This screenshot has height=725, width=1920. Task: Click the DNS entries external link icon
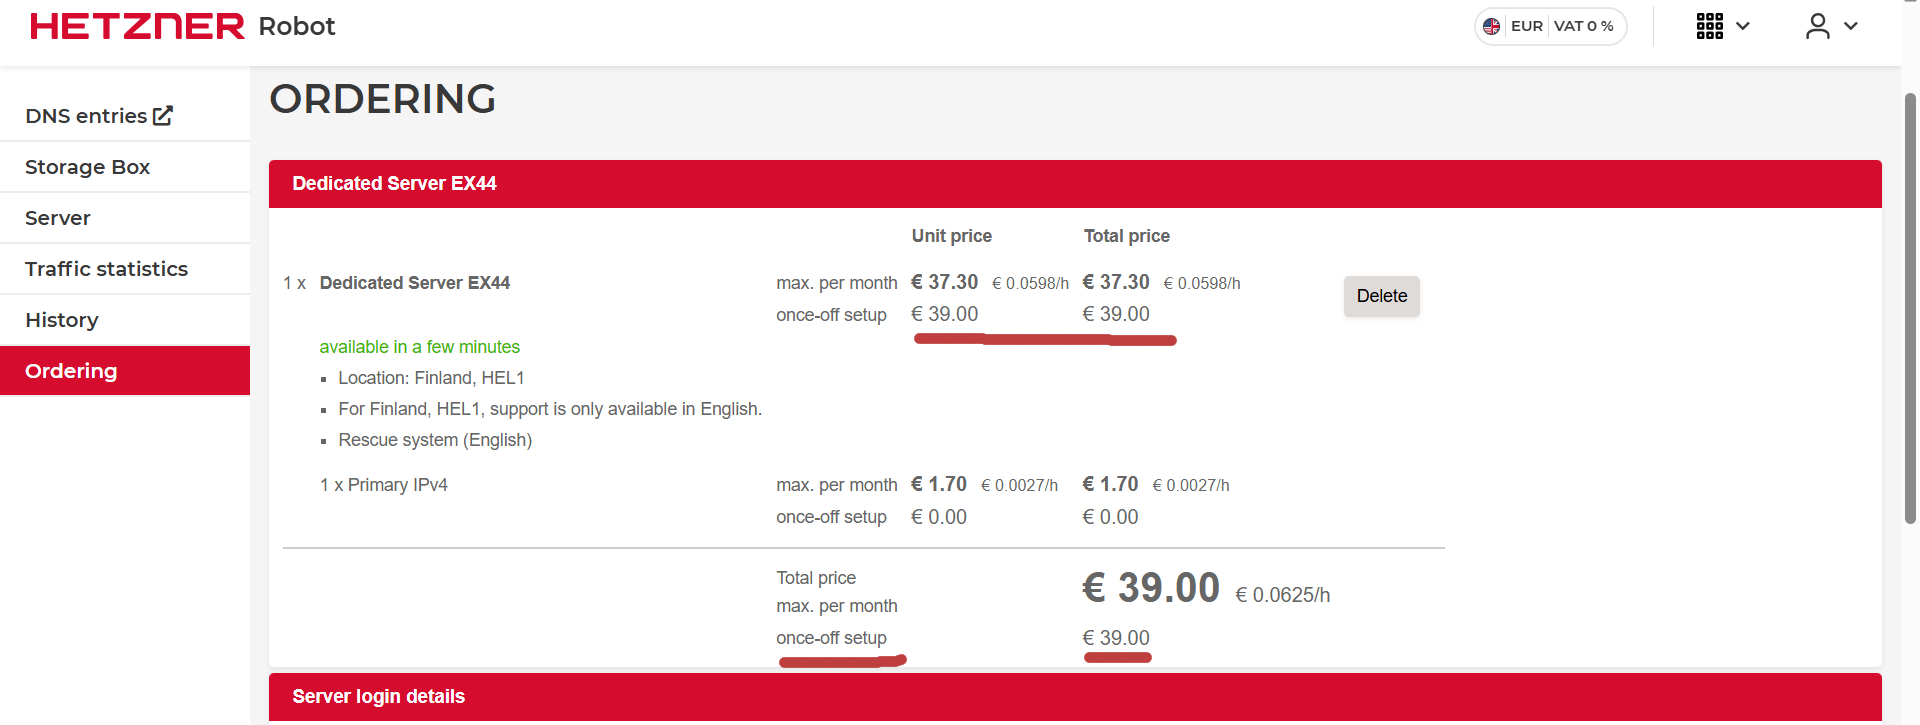(163, 116)
